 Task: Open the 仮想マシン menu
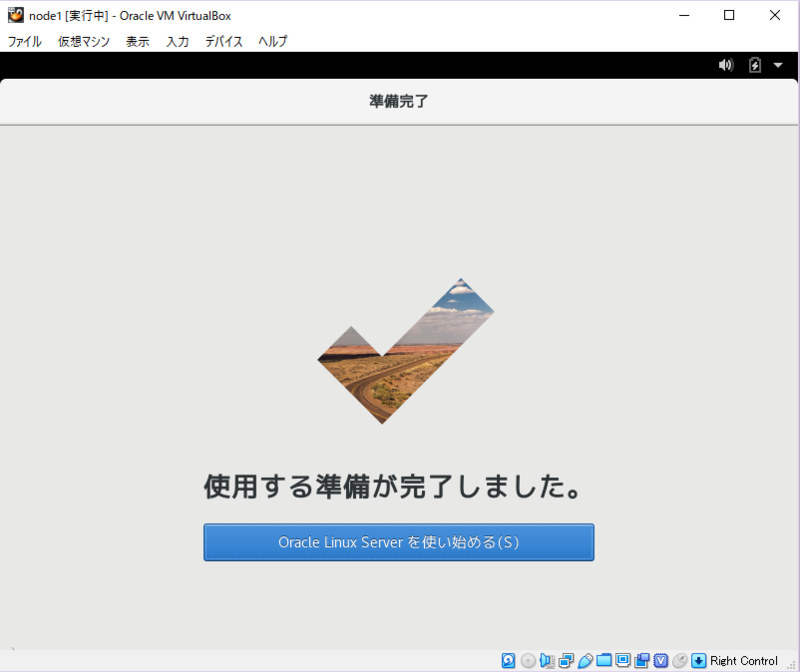coord(84,41)
